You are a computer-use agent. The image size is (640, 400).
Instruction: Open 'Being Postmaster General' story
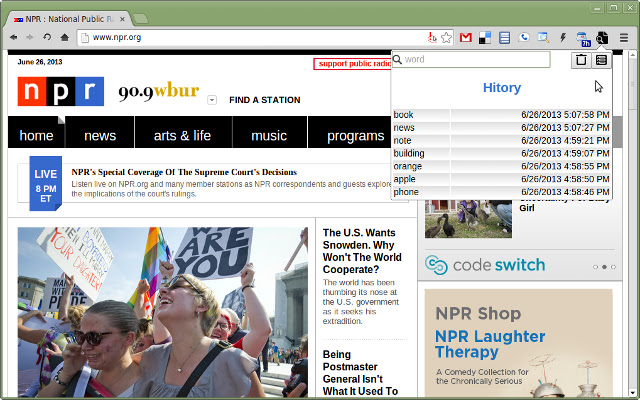point(360,373)
